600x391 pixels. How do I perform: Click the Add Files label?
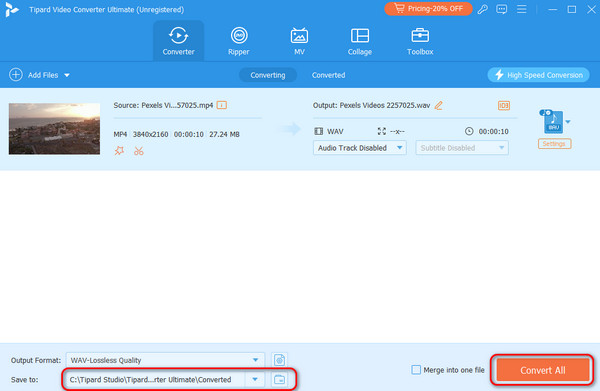point(43,75)
